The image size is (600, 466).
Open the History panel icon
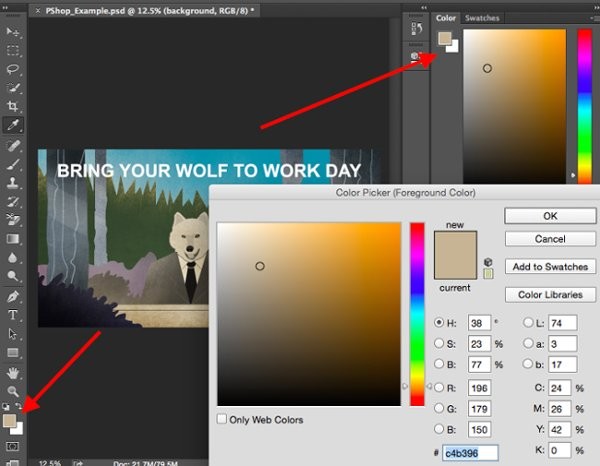415,30
